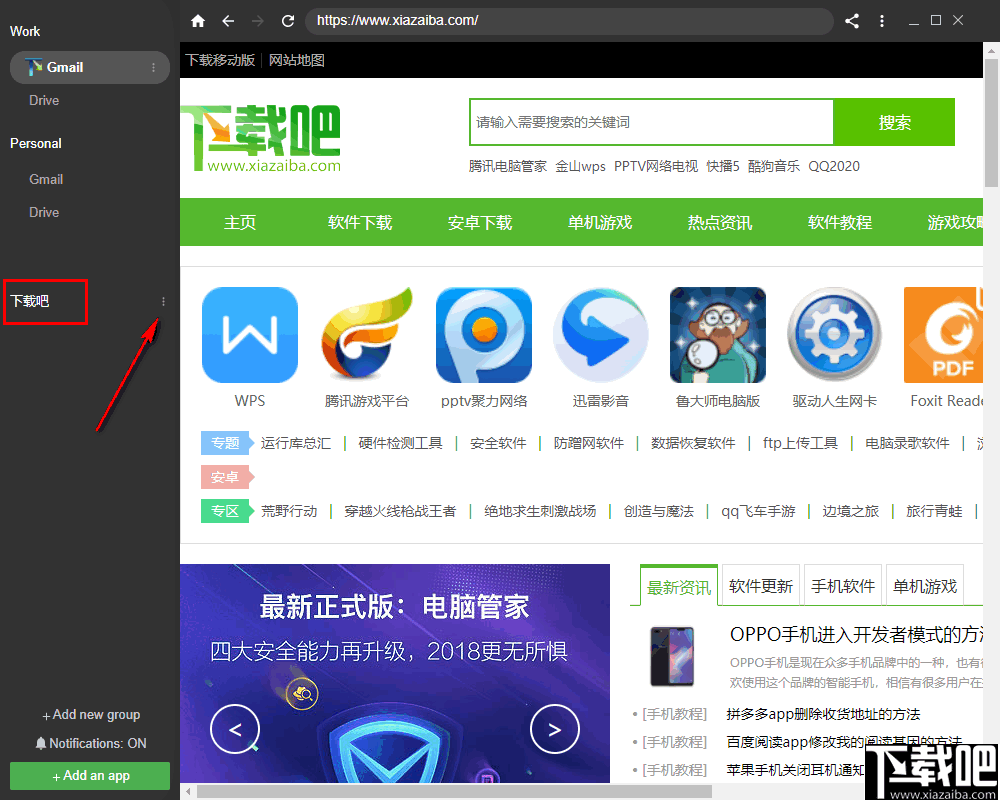Click the green Add an app button
This screenshot has height=800, width=1000.
click(90, 776)
